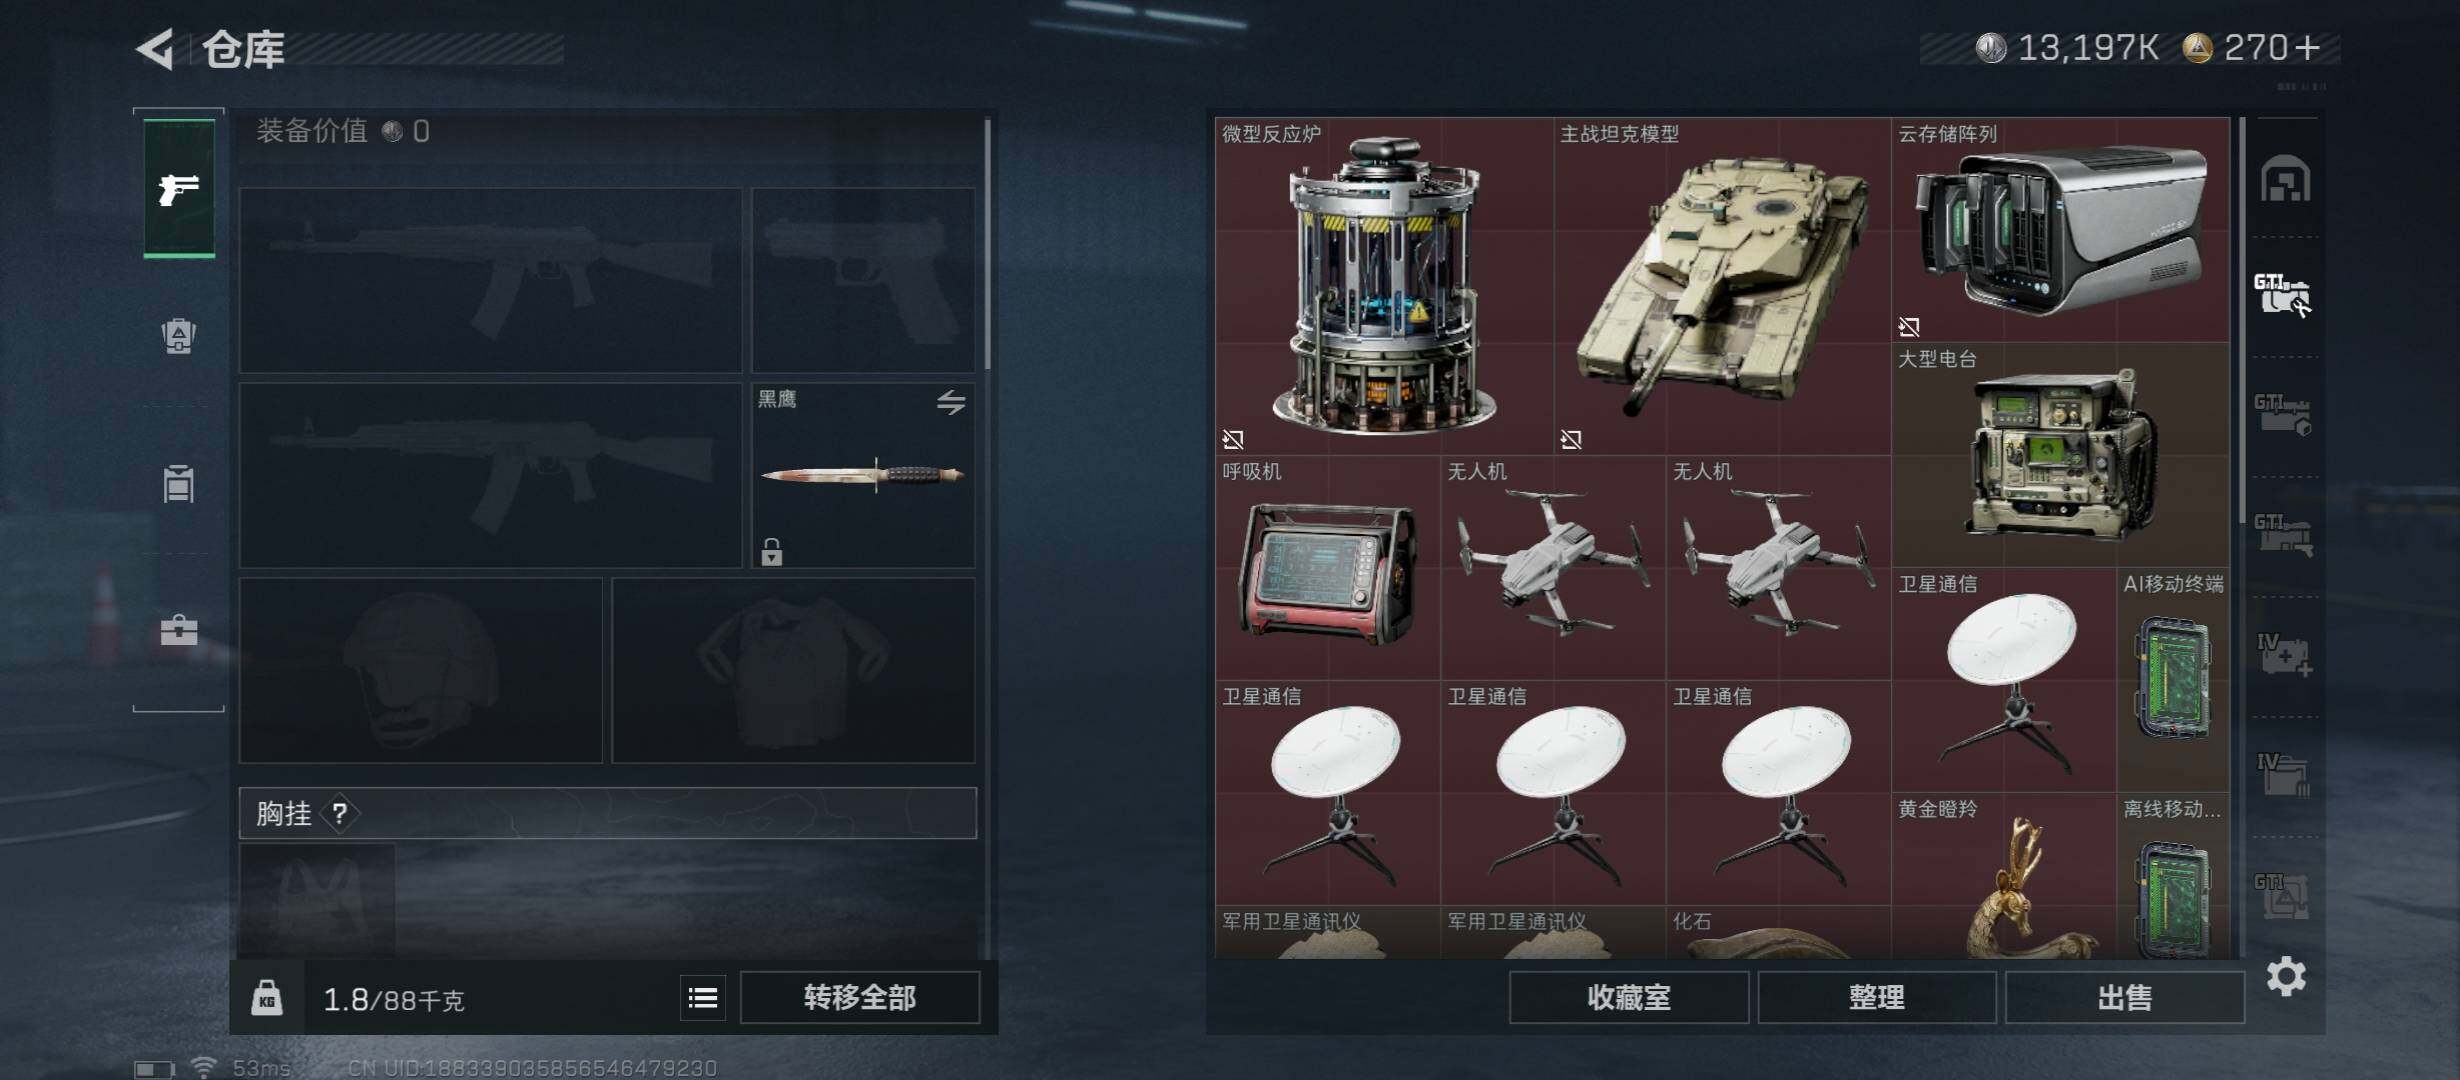
Task: Open 收藏室 collection room
Action: pos(1629,997)
